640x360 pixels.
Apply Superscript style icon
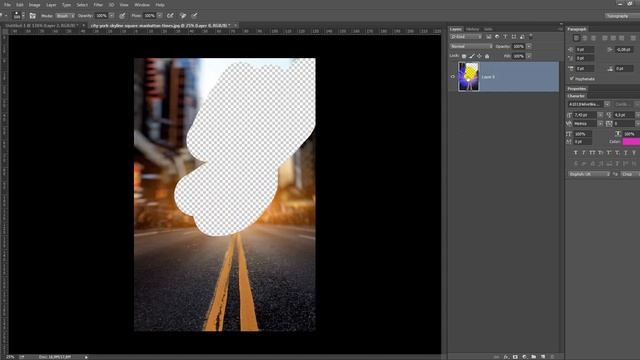pyautogui.click(x=609, y=153)
